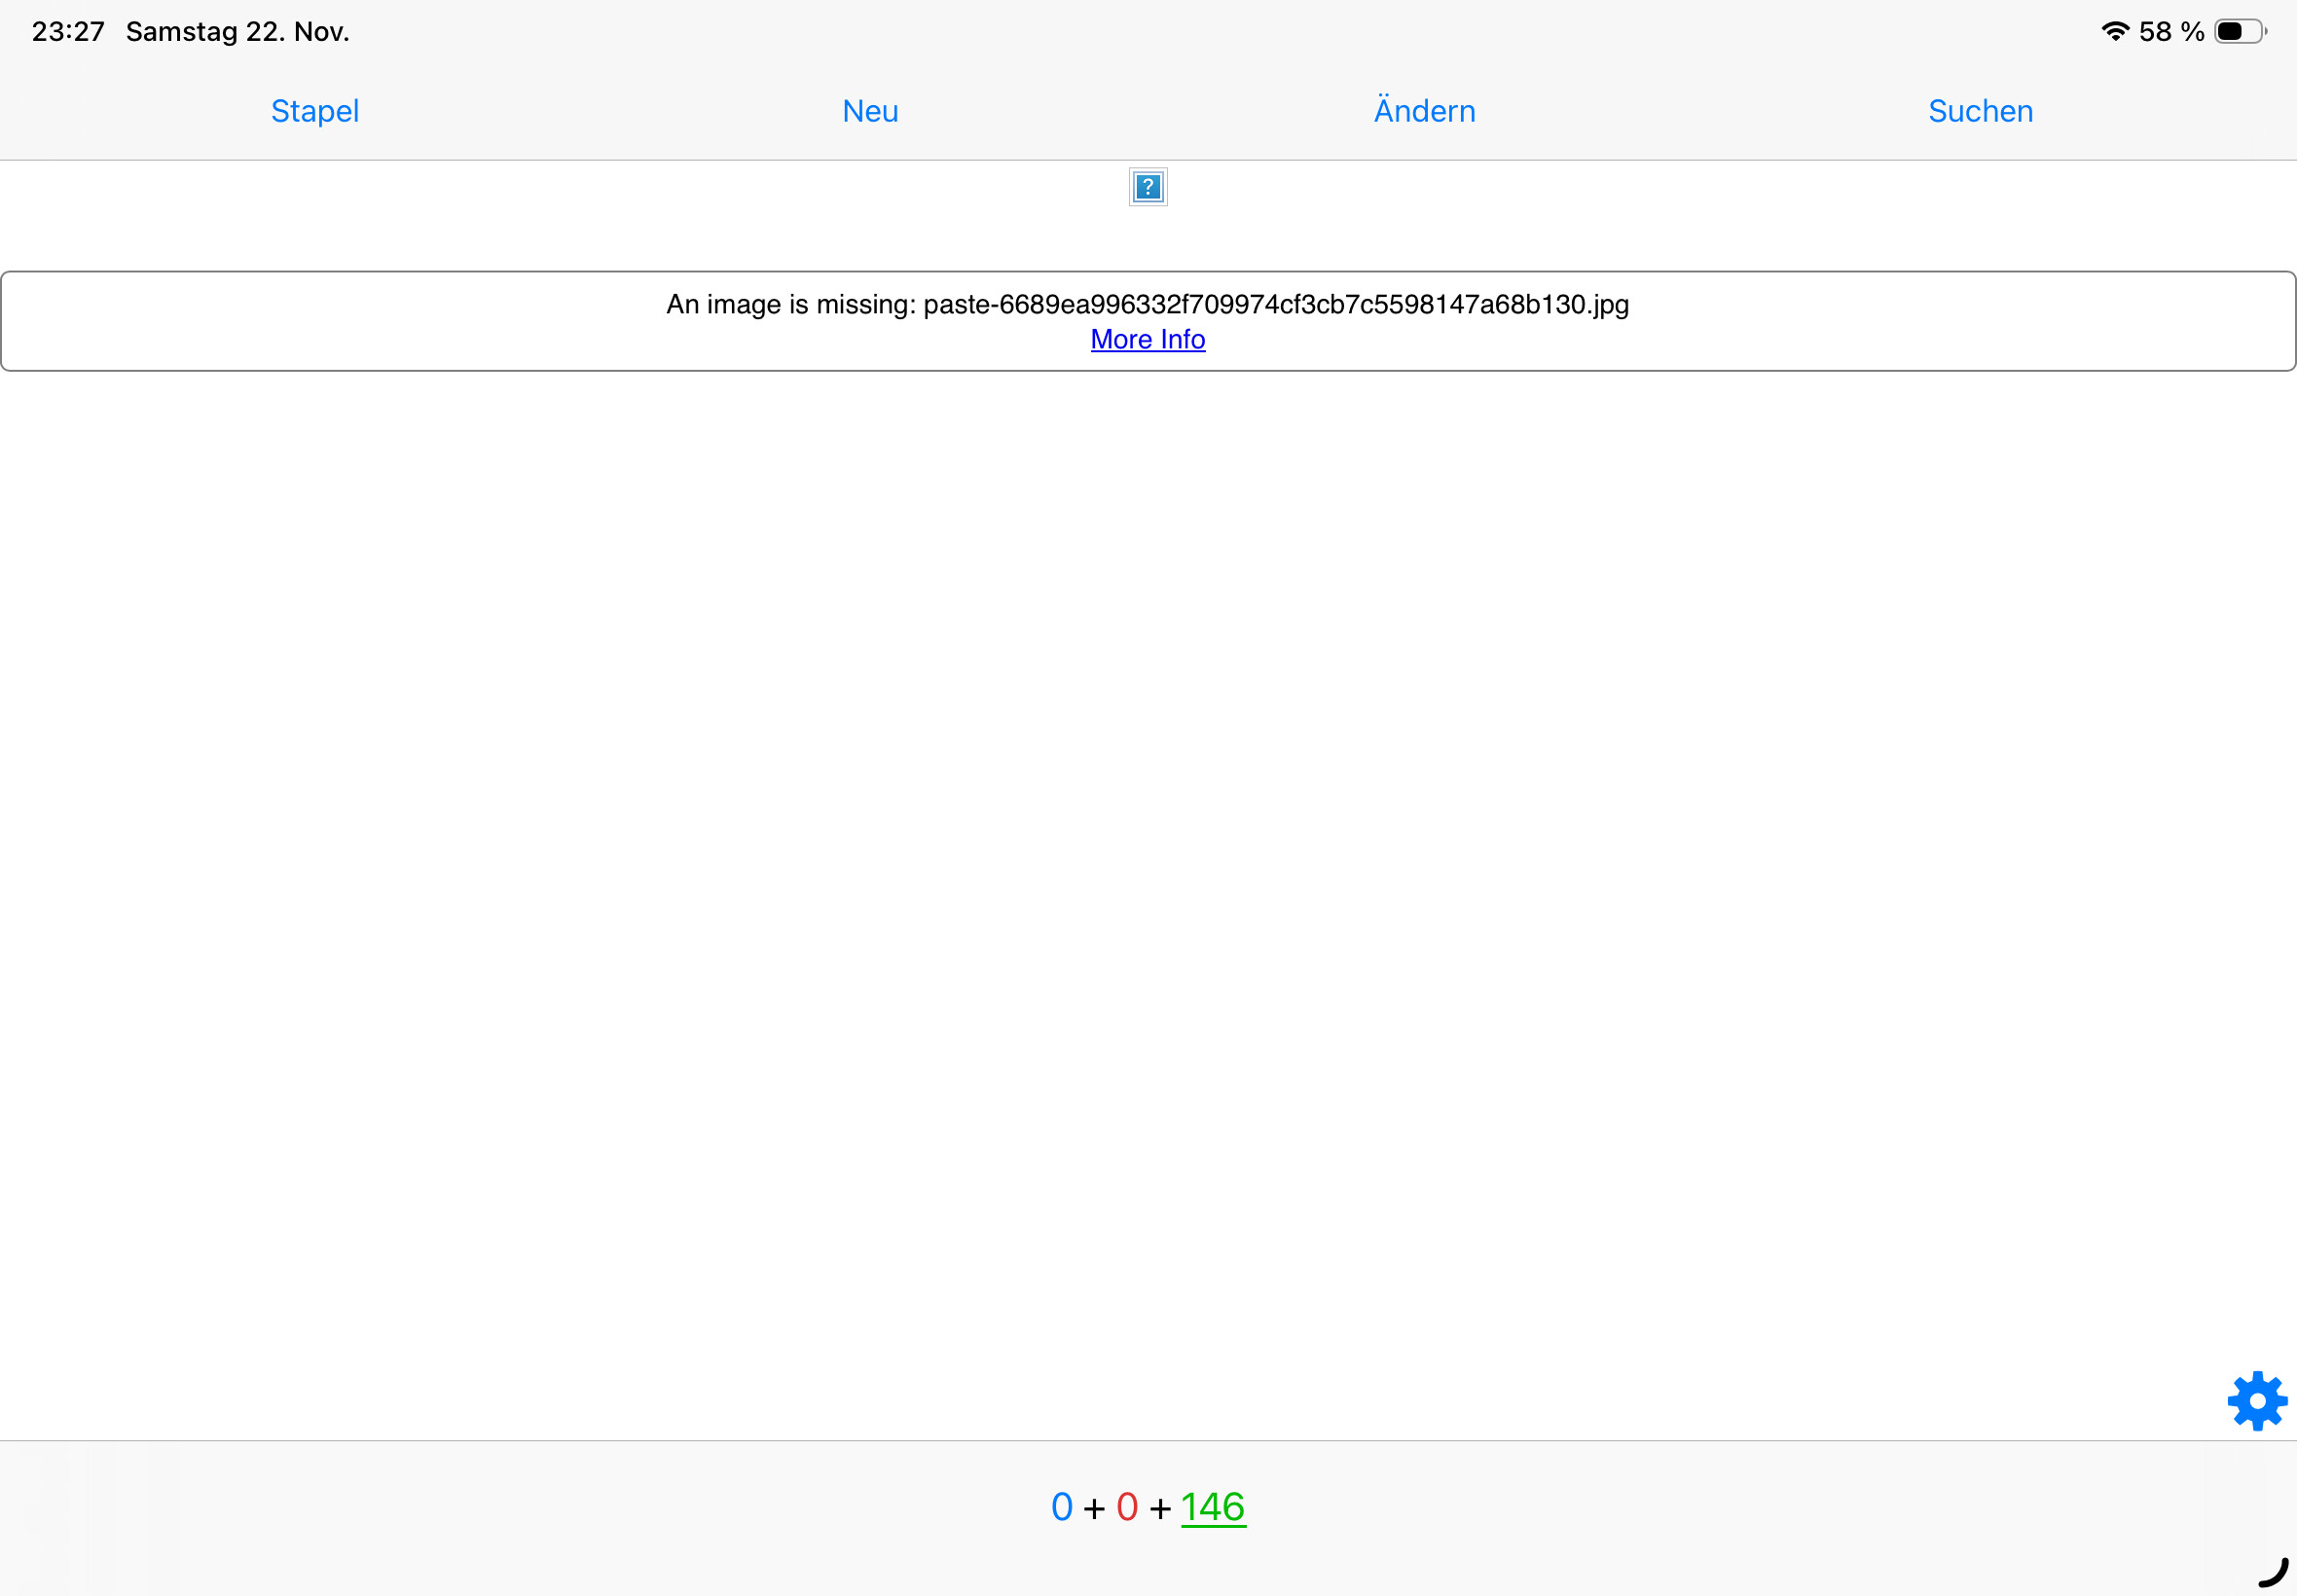The image size is (2297, 1596).
Task: Tap the 23:27 clock
Action: click(68, 31)
